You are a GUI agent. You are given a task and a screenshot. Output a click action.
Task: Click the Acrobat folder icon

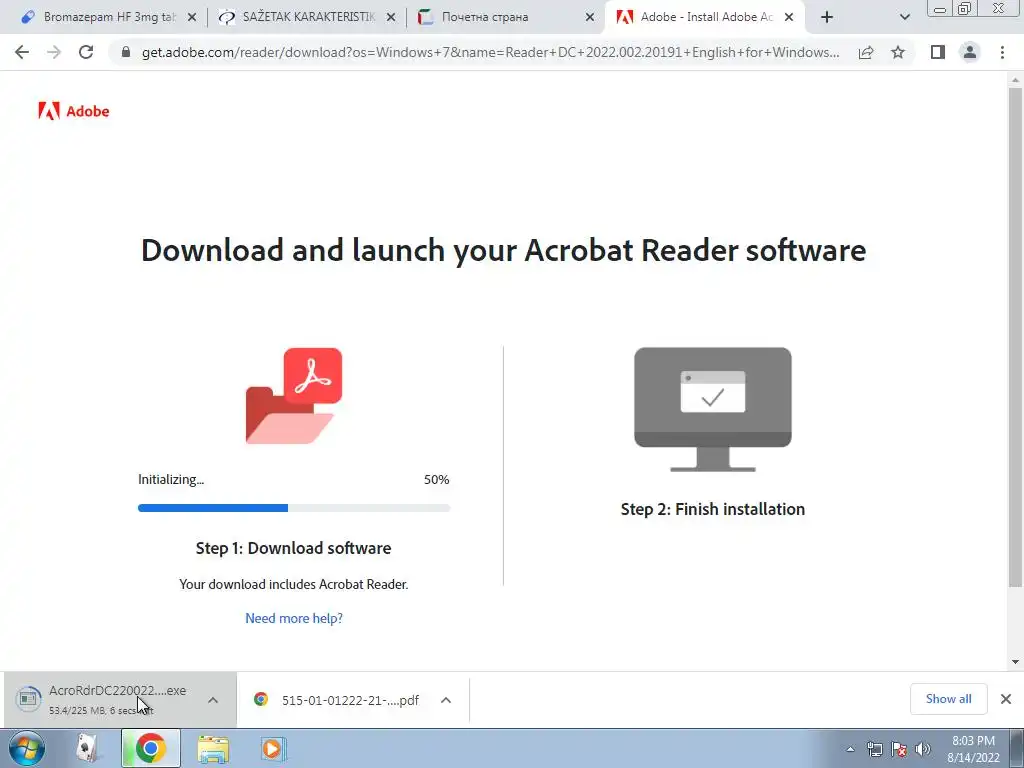click(x=294, y=396)
